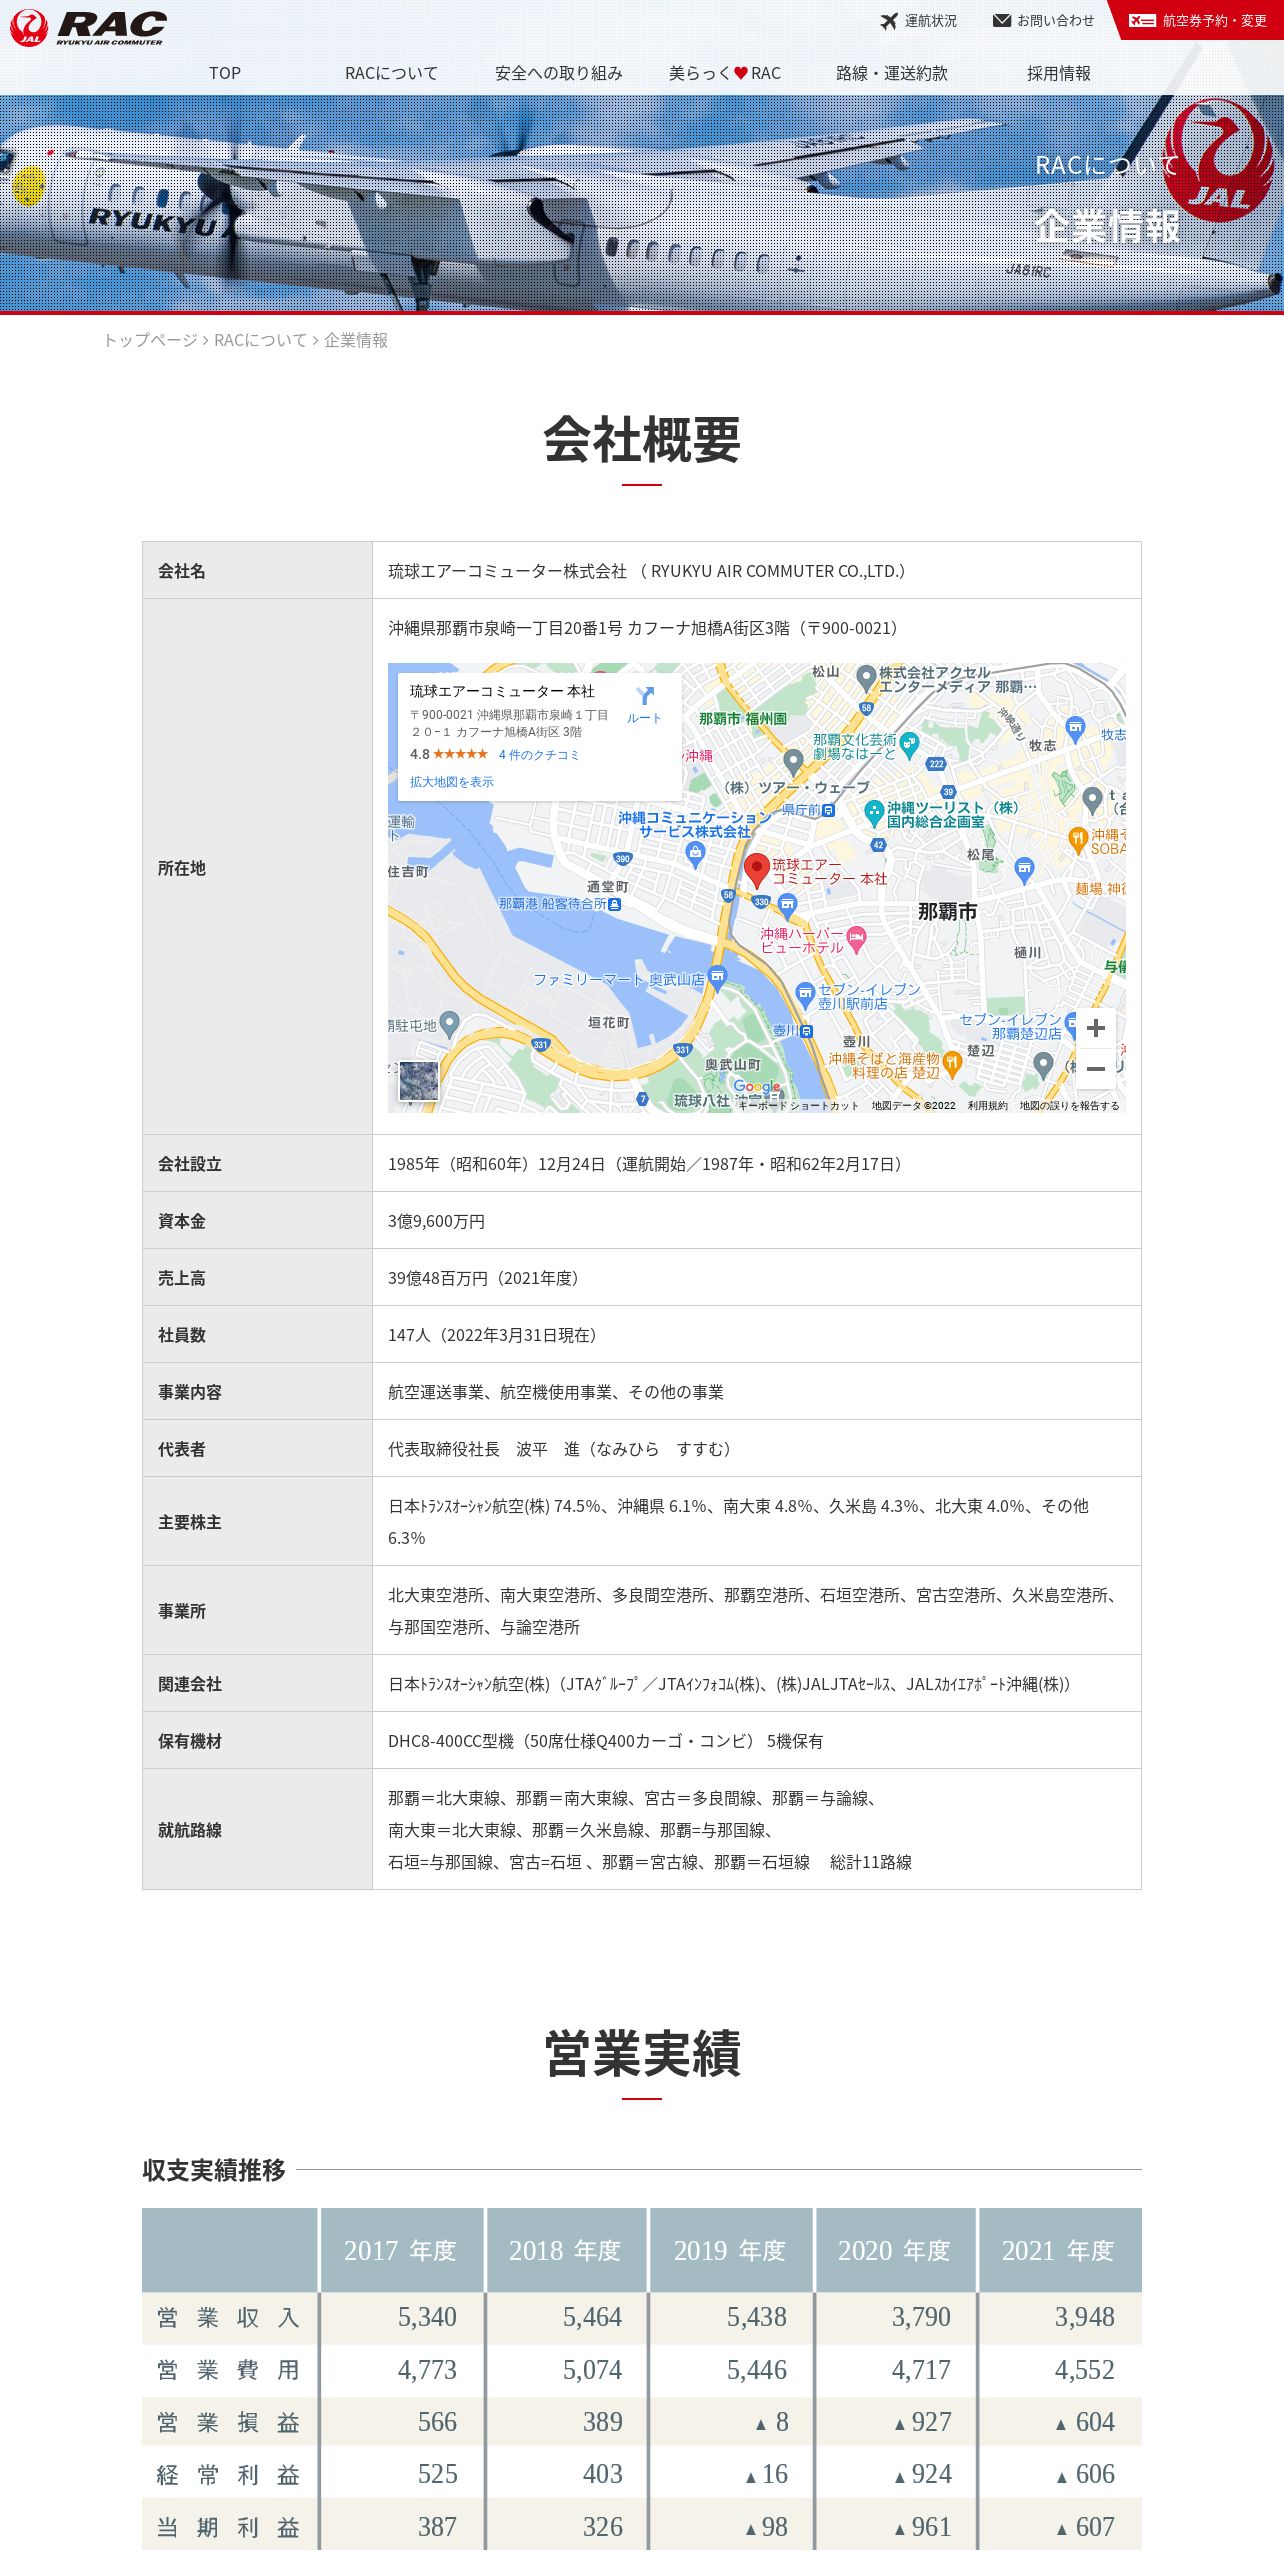Click the 営業収入 row label
The image size is (1284, 2568).
(x=228, y=2317)
